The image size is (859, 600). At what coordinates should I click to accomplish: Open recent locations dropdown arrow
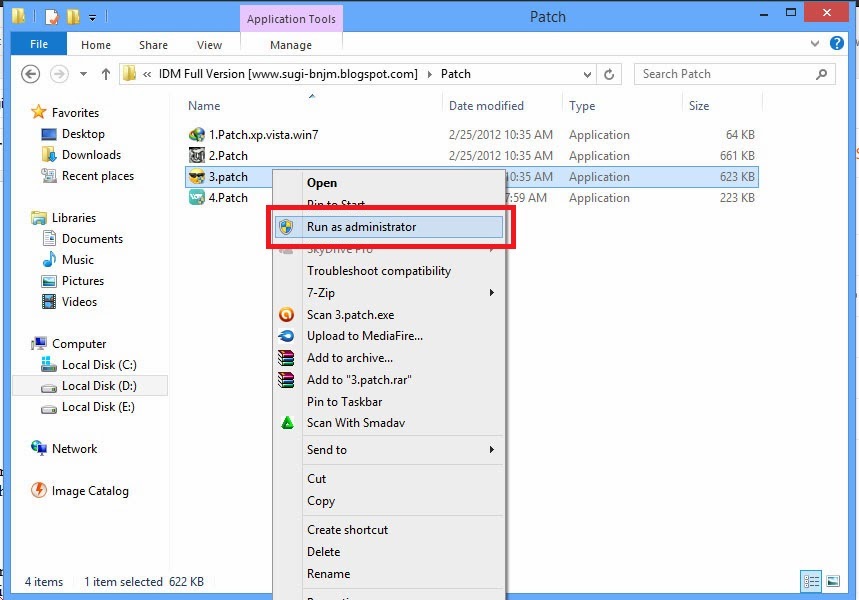[83, 74]
